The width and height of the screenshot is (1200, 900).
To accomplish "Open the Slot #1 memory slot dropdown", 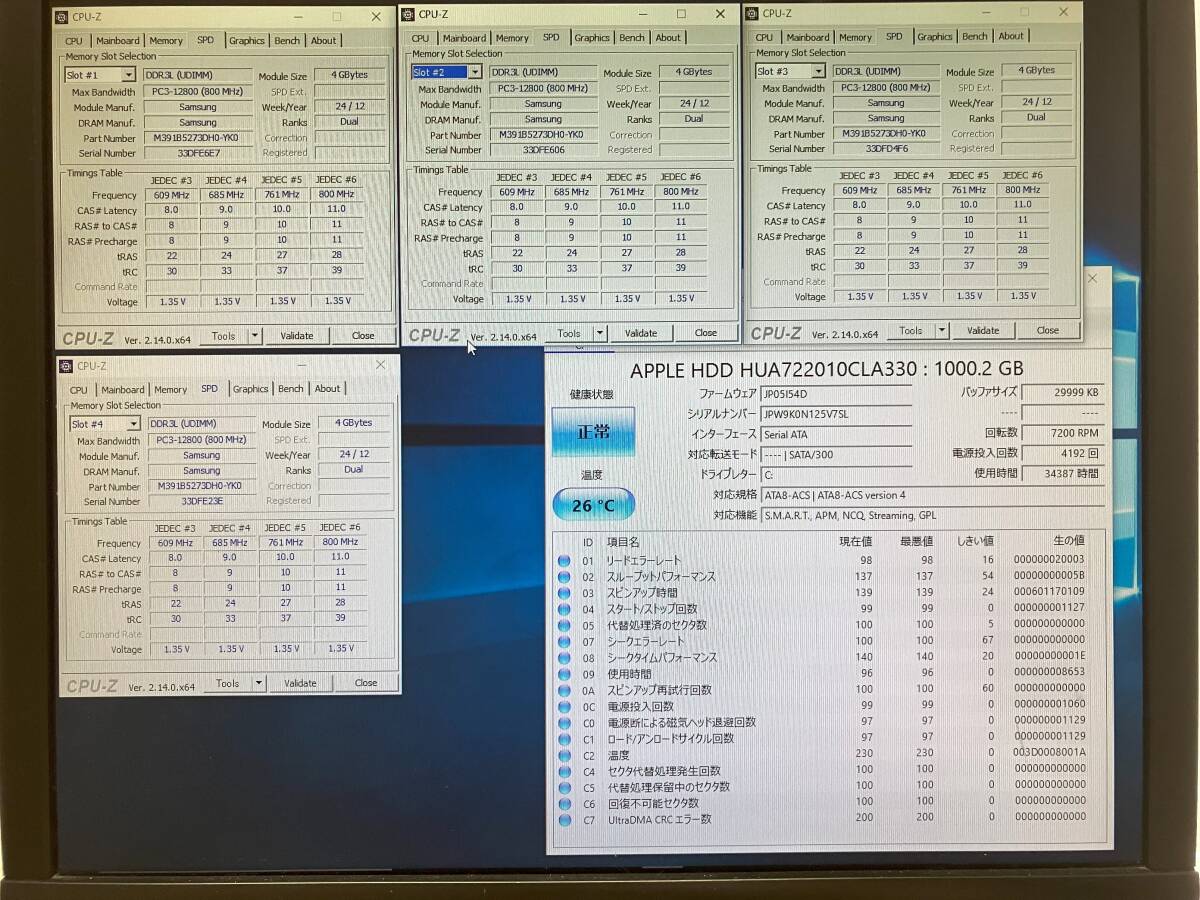I will click(128, 75).
